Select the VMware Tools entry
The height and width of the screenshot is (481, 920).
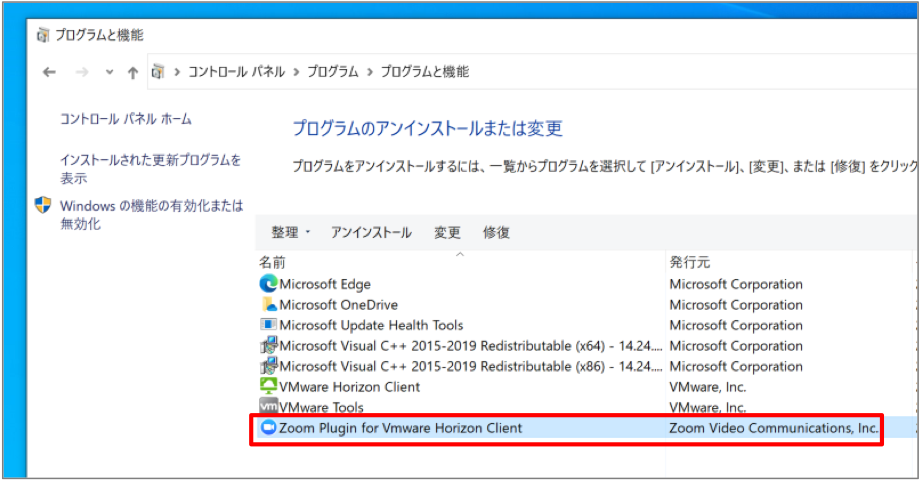coord(322,407)
